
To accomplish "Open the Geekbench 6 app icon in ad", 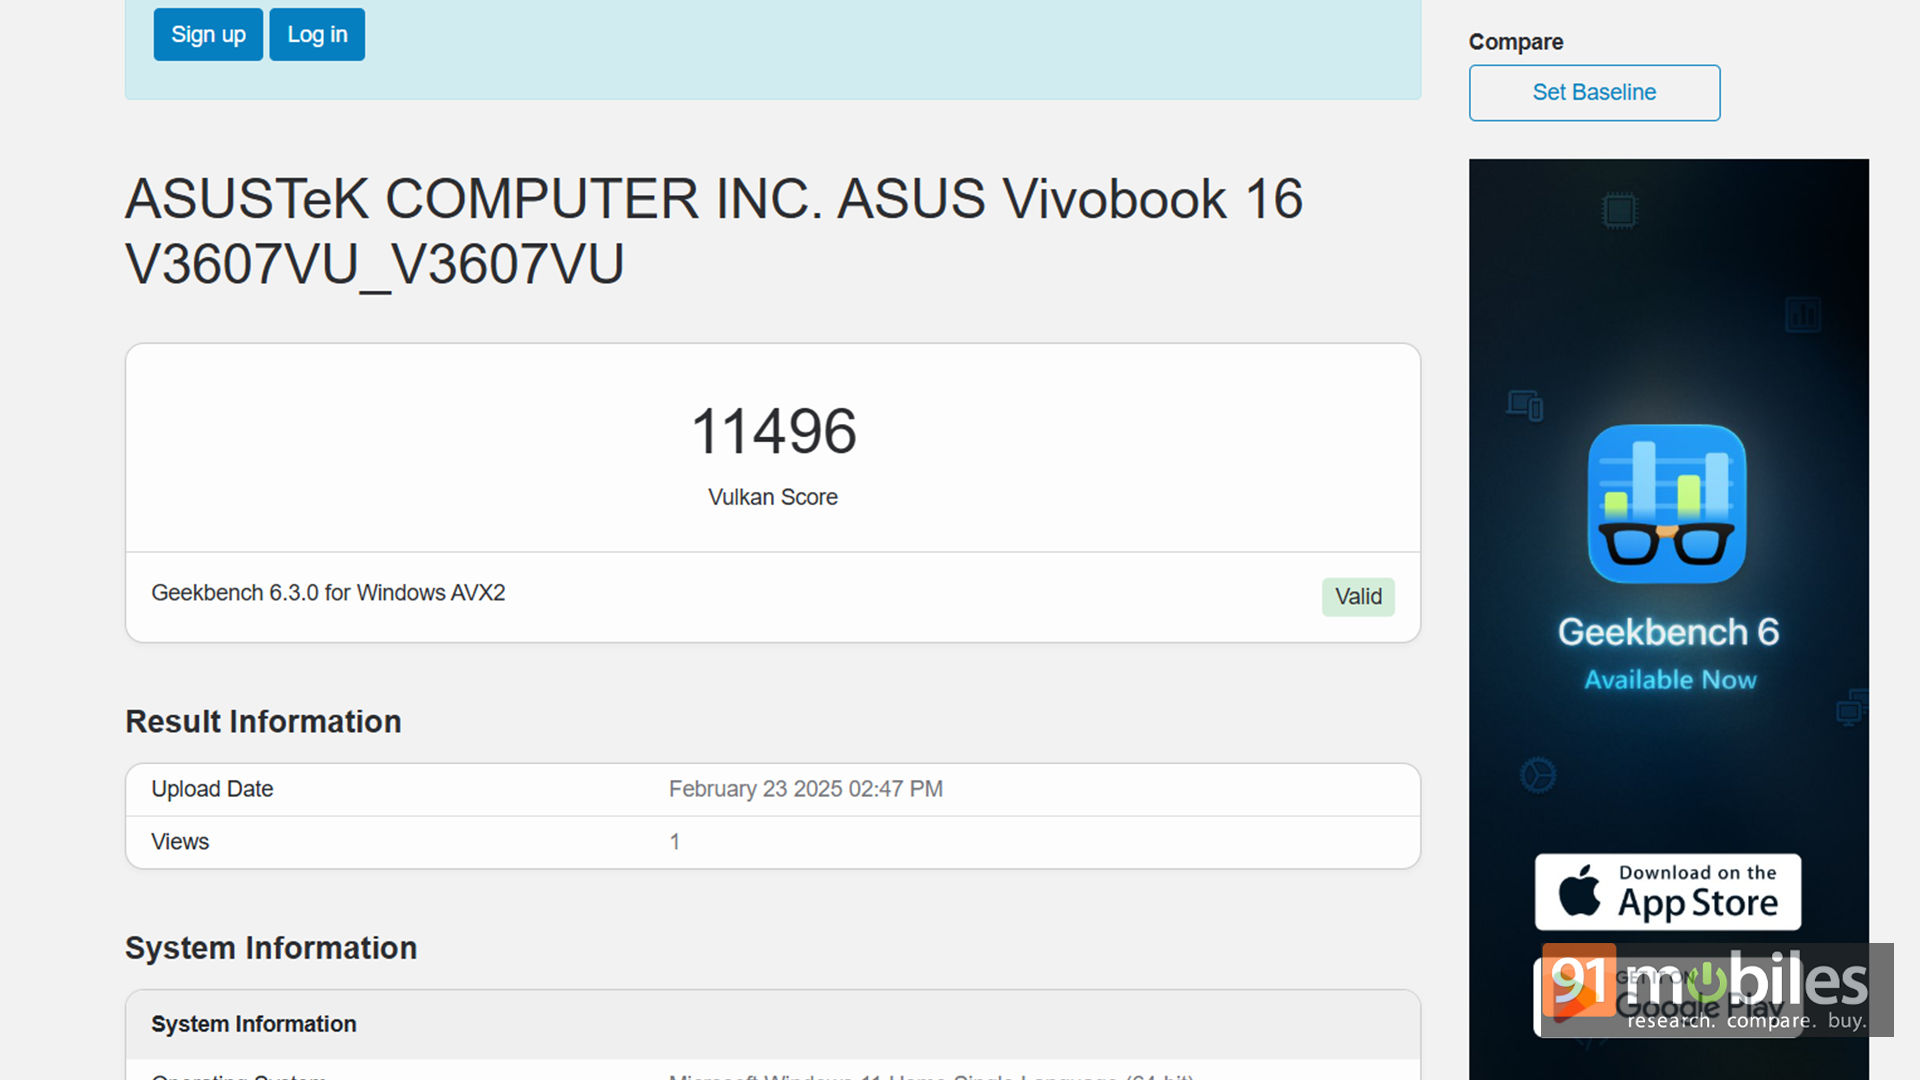I will [1667, 504].
